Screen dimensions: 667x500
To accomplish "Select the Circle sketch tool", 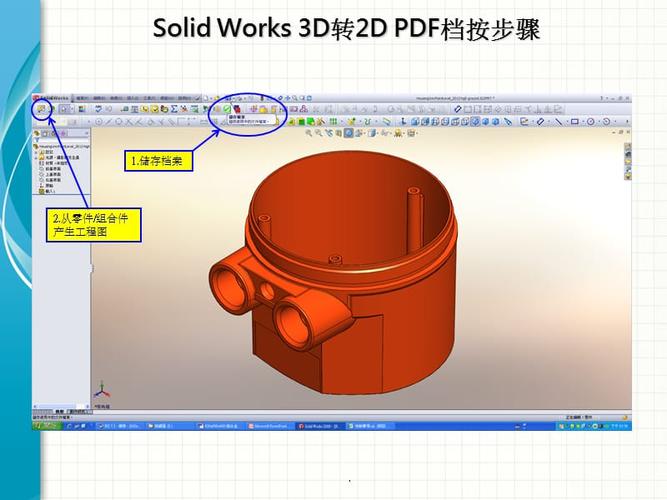I will click(590, 121).
